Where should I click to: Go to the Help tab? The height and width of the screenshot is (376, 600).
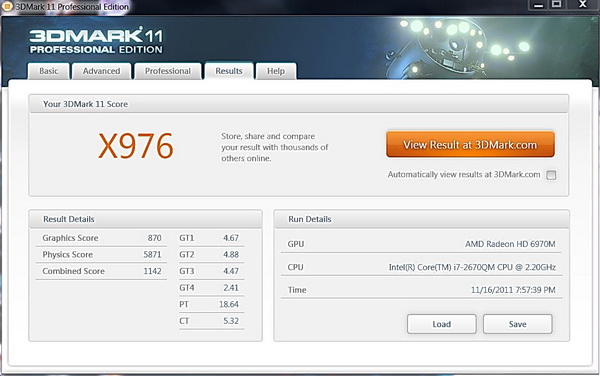(276, 71)
